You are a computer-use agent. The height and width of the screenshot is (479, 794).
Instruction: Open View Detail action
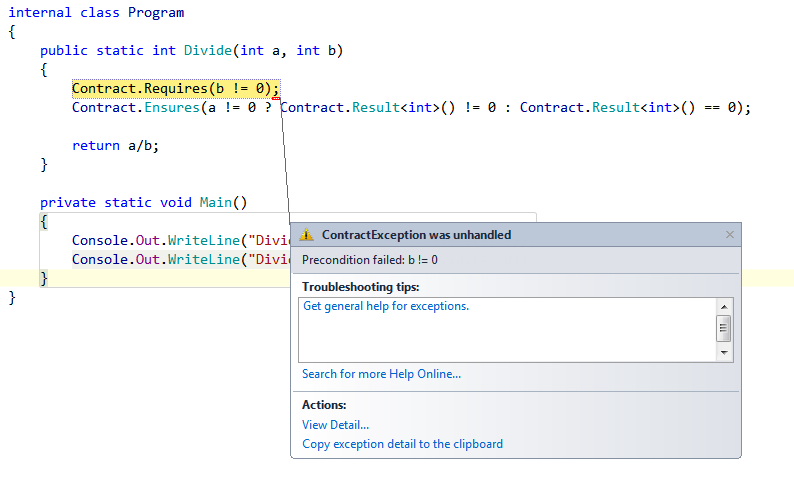tap(335, 425)
